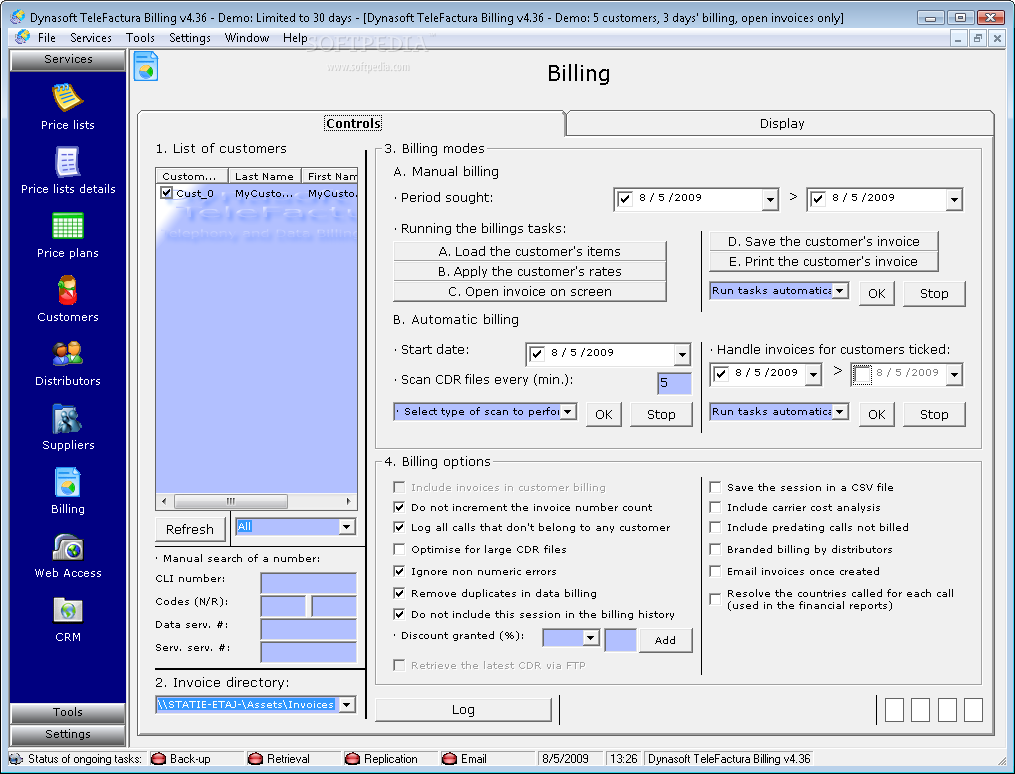Switch to the Display tab
Screen dimensions: 1015x774
(x=781, y=124)
